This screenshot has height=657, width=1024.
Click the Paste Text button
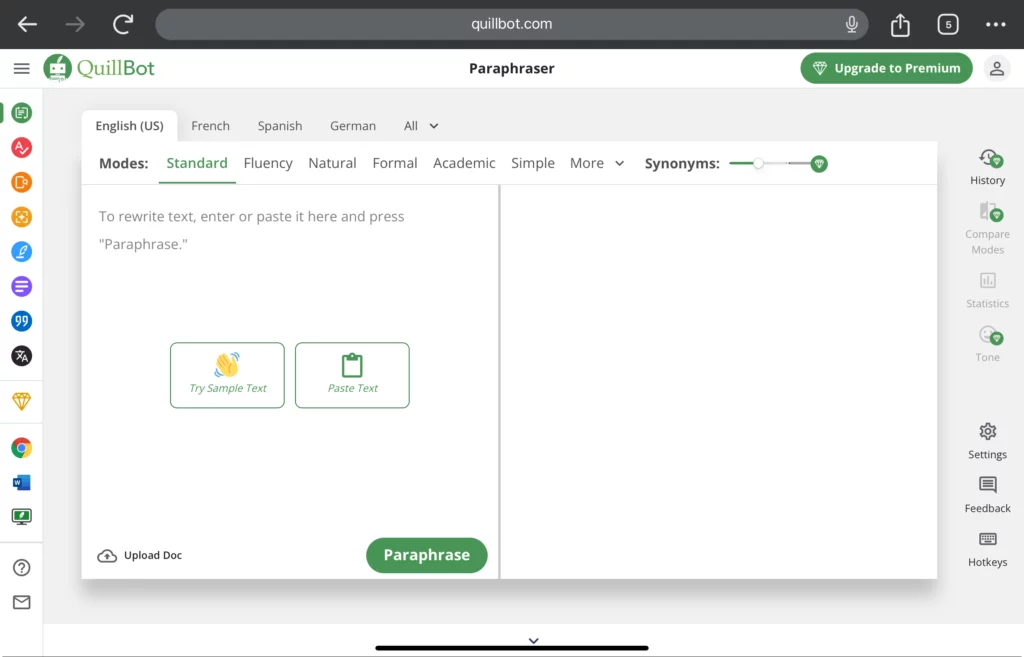pos(352,376)
